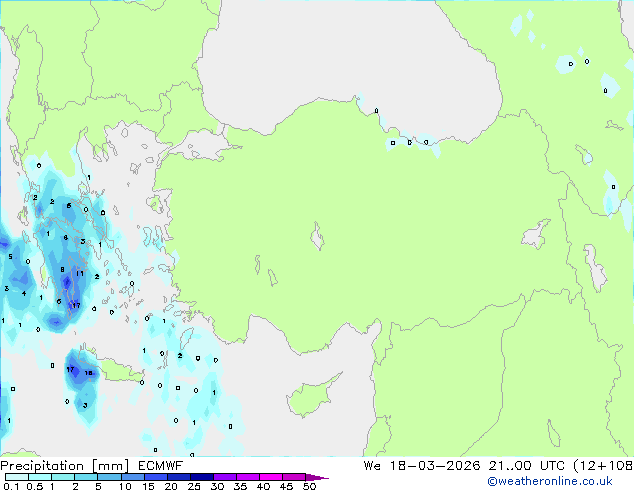The width and height of the screenshot is (634, 490).
Task: Click the legend arrow tip beyond 50
Action: pyautogui.click(x=317, y=477)
